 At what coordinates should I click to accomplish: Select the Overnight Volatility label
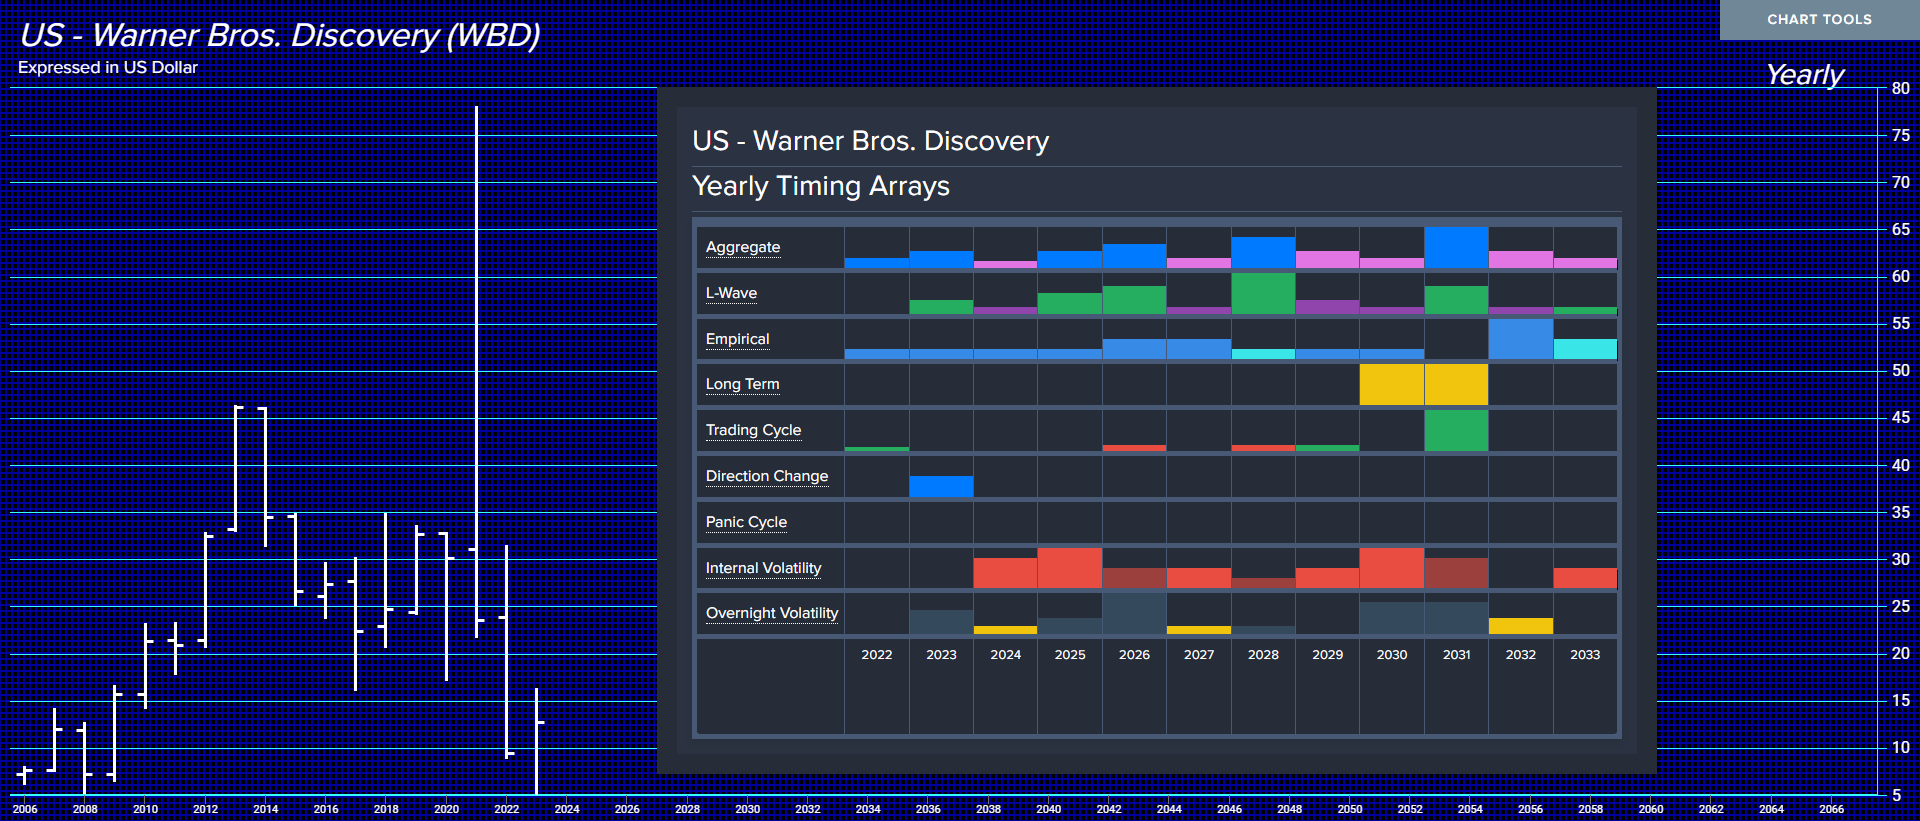(x=771, y=613)
